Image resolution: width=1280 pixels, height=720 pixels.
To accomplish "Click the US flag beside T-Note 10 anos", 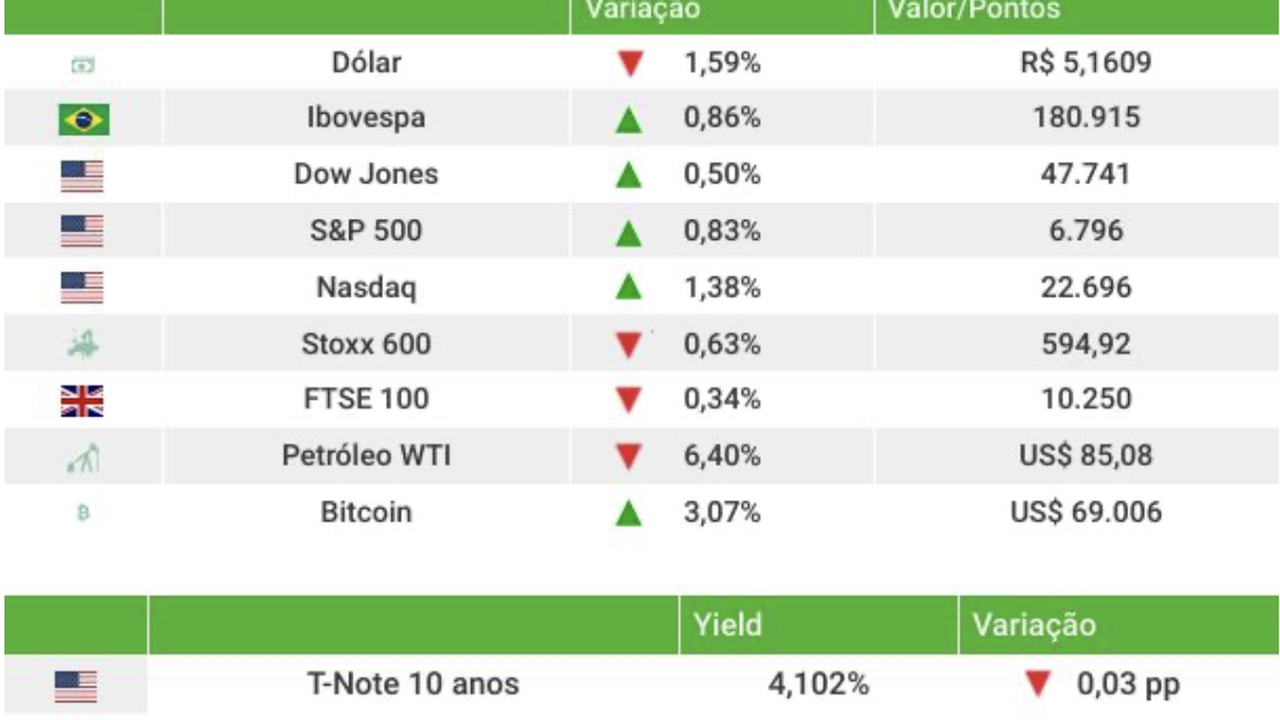I will pyautogui.click(x=76, y=686).
